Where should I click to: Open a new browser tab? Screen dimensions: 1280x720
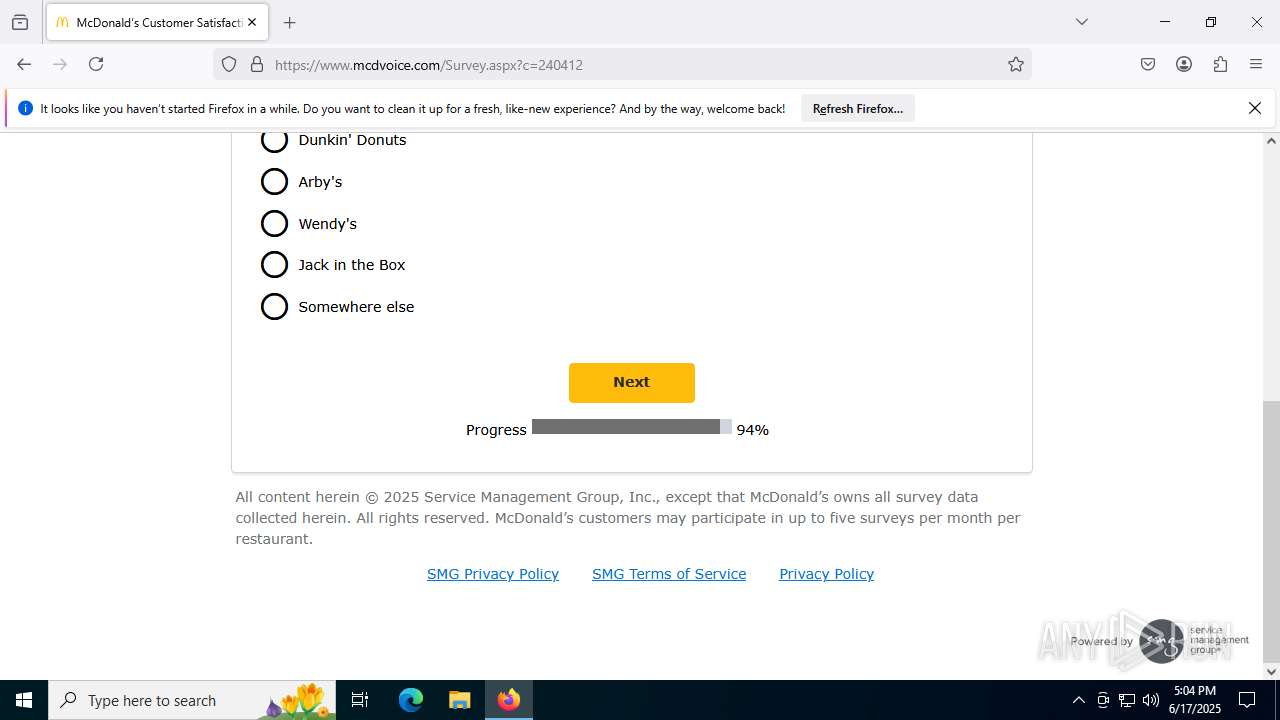point(289,22)
